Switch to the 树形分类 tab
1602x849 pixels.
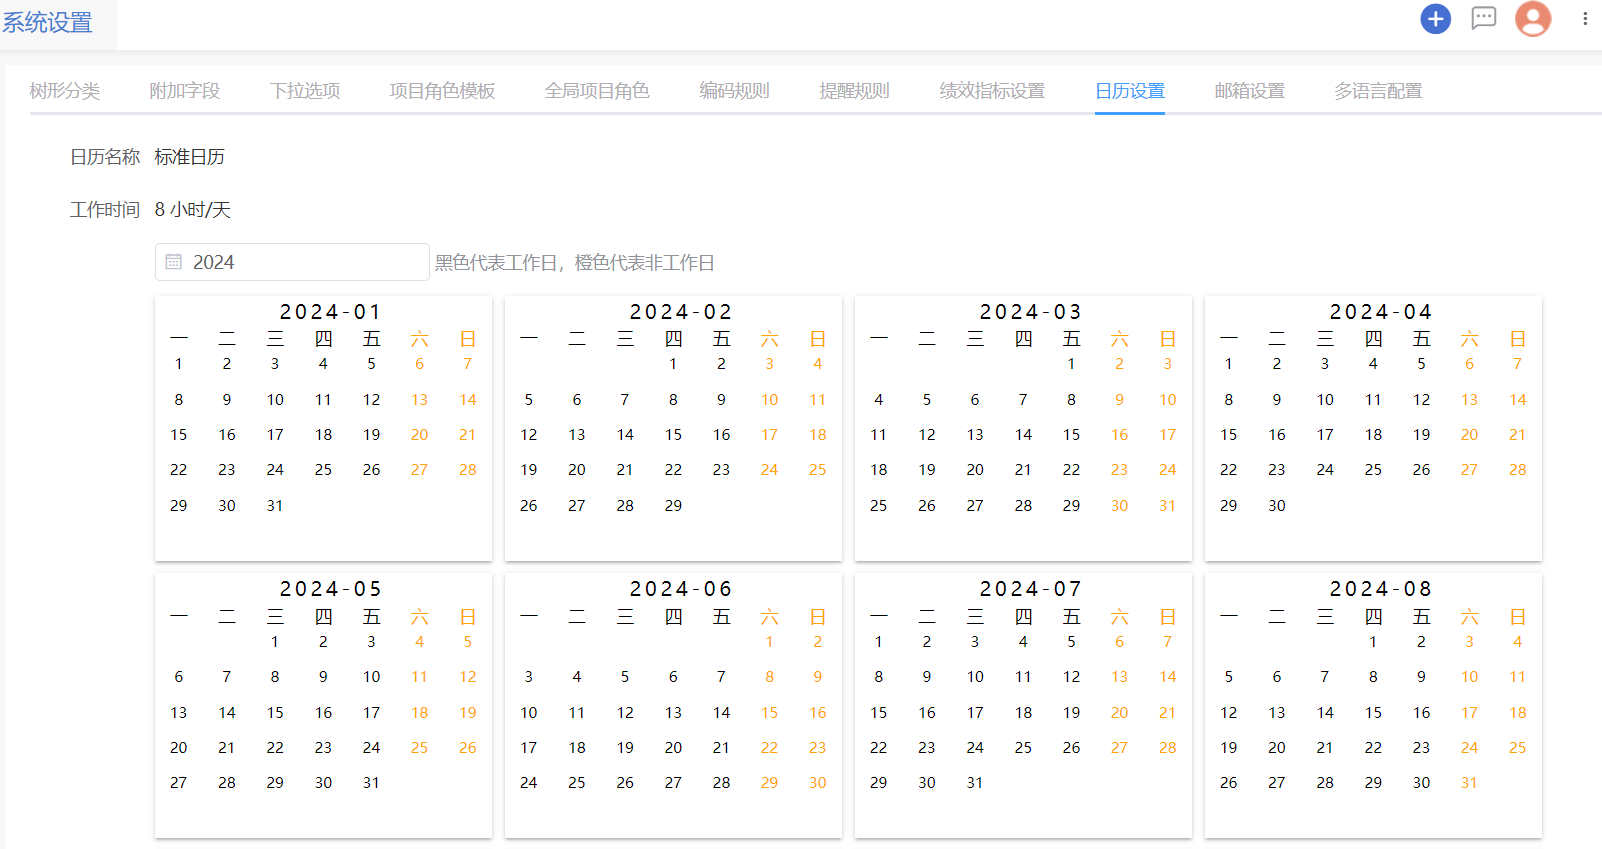pyautogui.click(x=65, y=91)
